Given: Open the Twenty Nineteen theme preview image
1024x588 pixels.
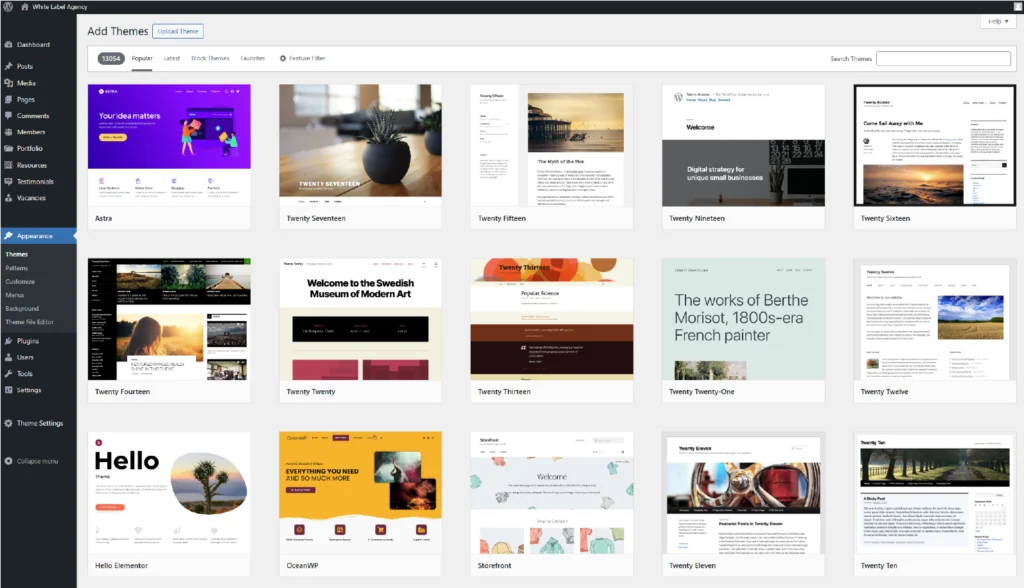Looking at the screenshot, I should pyautogui.click(x=743, y=145).
